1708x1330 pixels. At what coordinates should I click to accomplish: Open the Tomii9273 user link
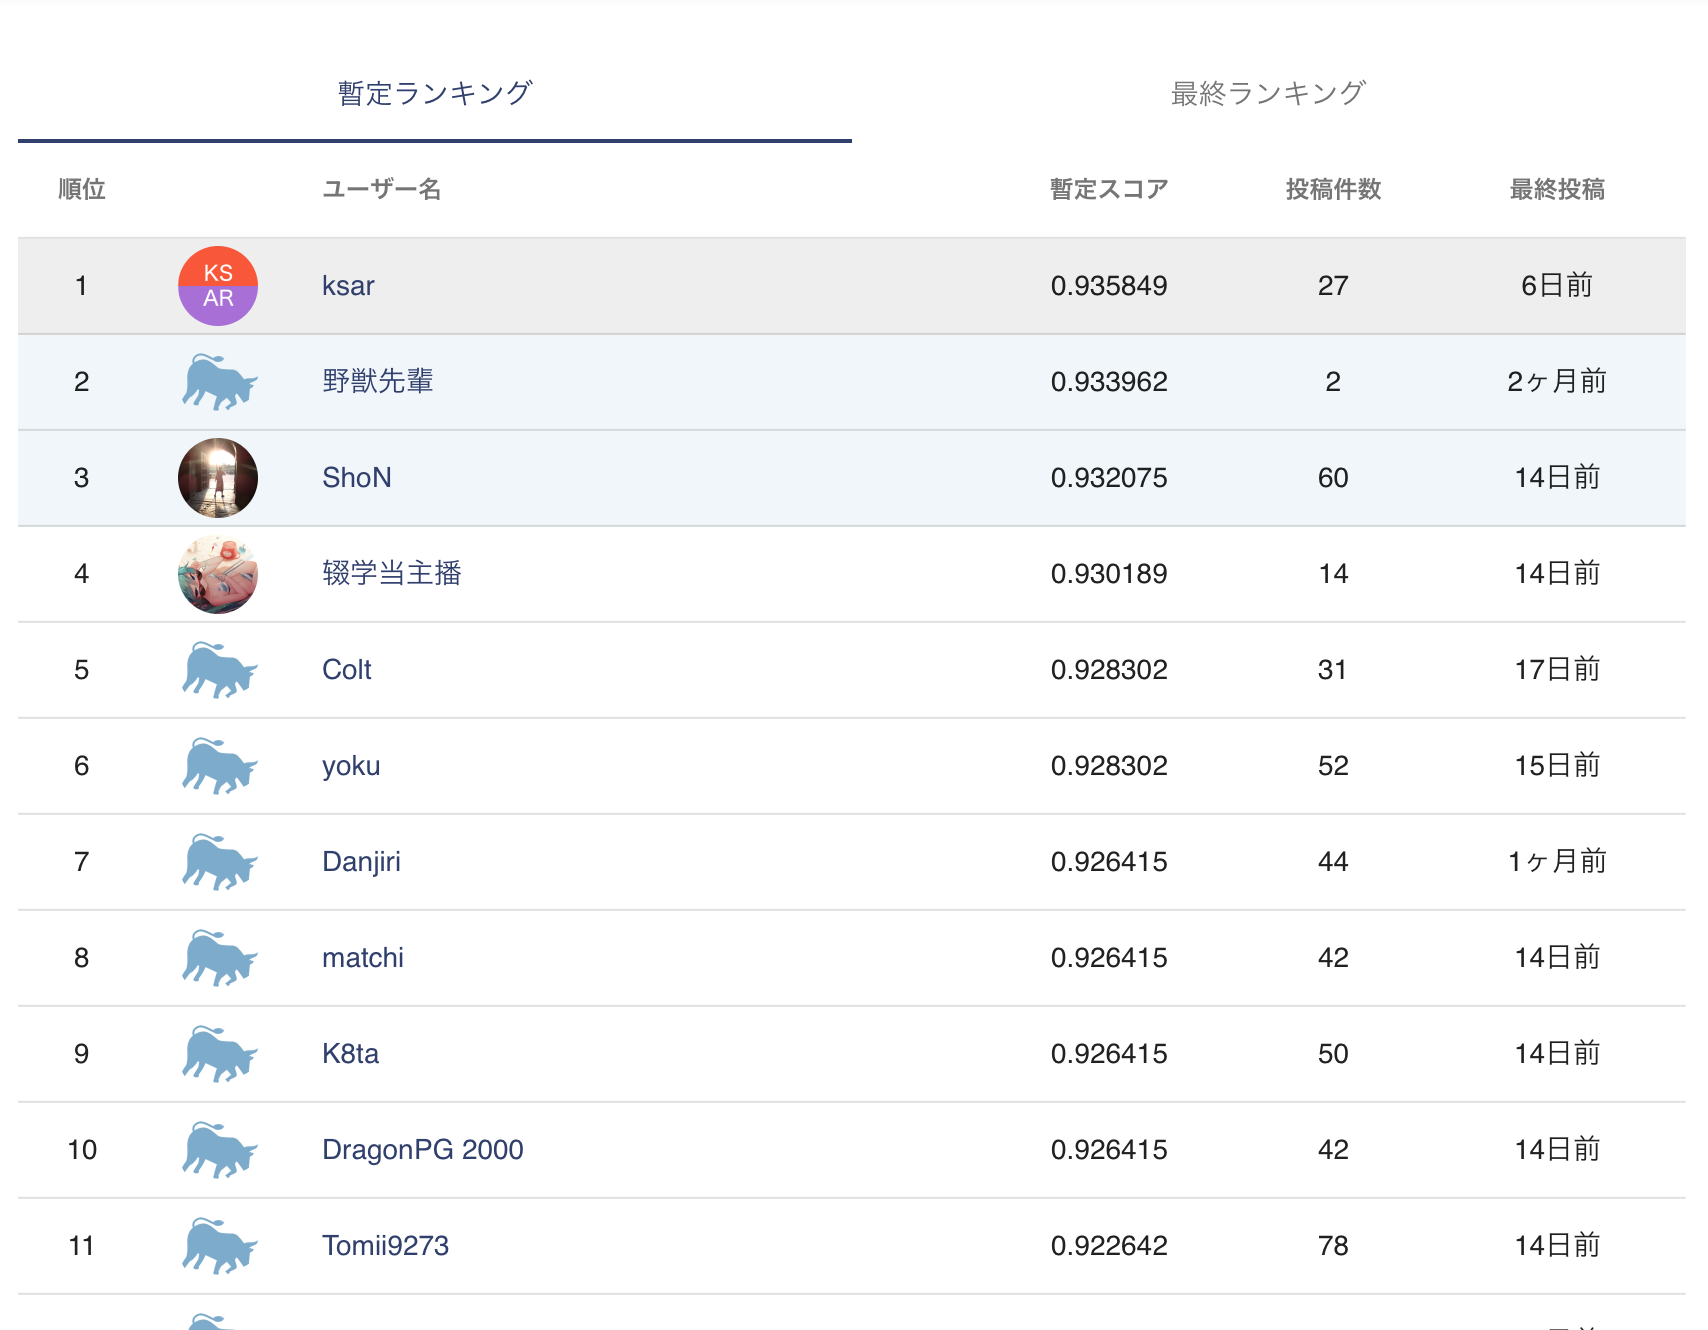385,1246
